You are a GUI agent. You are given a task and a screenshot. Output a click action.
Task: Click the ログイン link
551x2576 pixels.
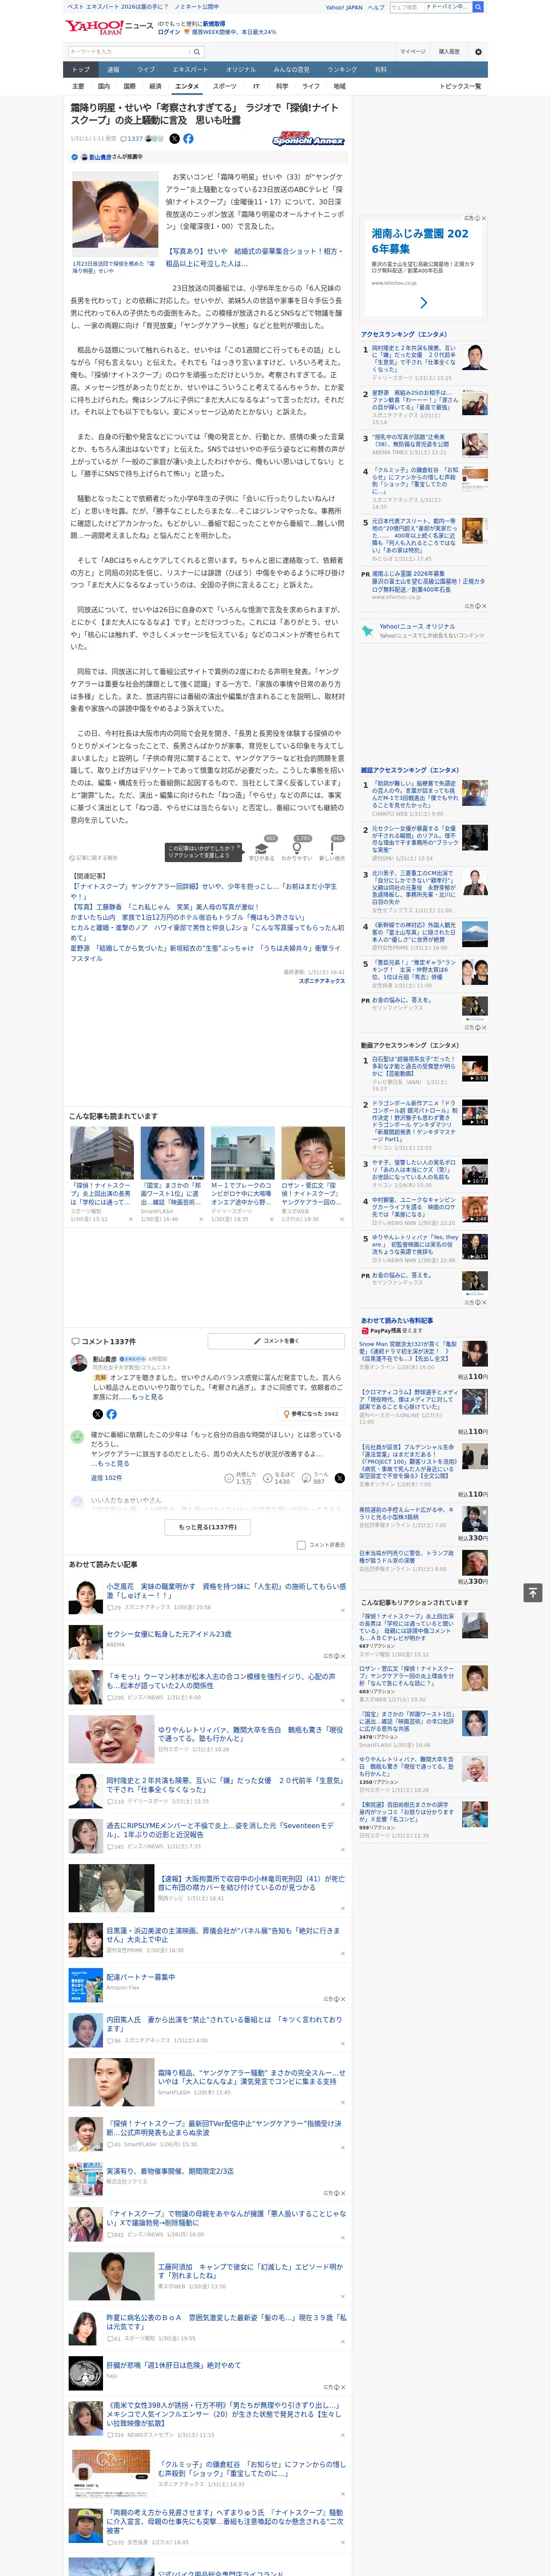[169, 32]
